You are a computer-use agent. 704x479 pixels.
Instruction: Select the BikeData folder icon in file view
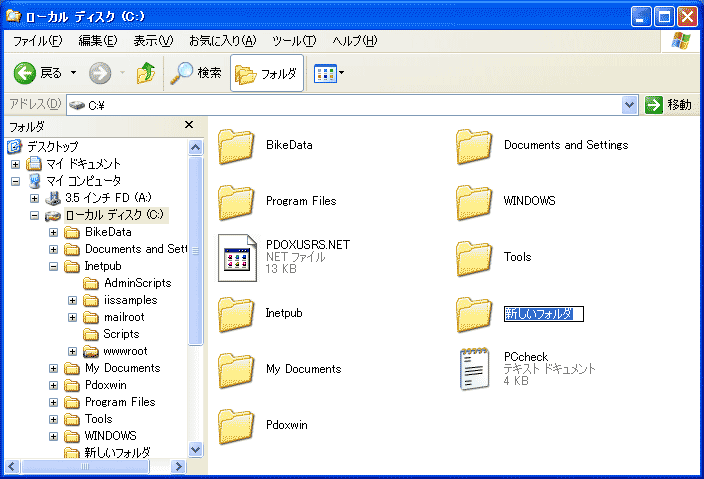(236, 146)
